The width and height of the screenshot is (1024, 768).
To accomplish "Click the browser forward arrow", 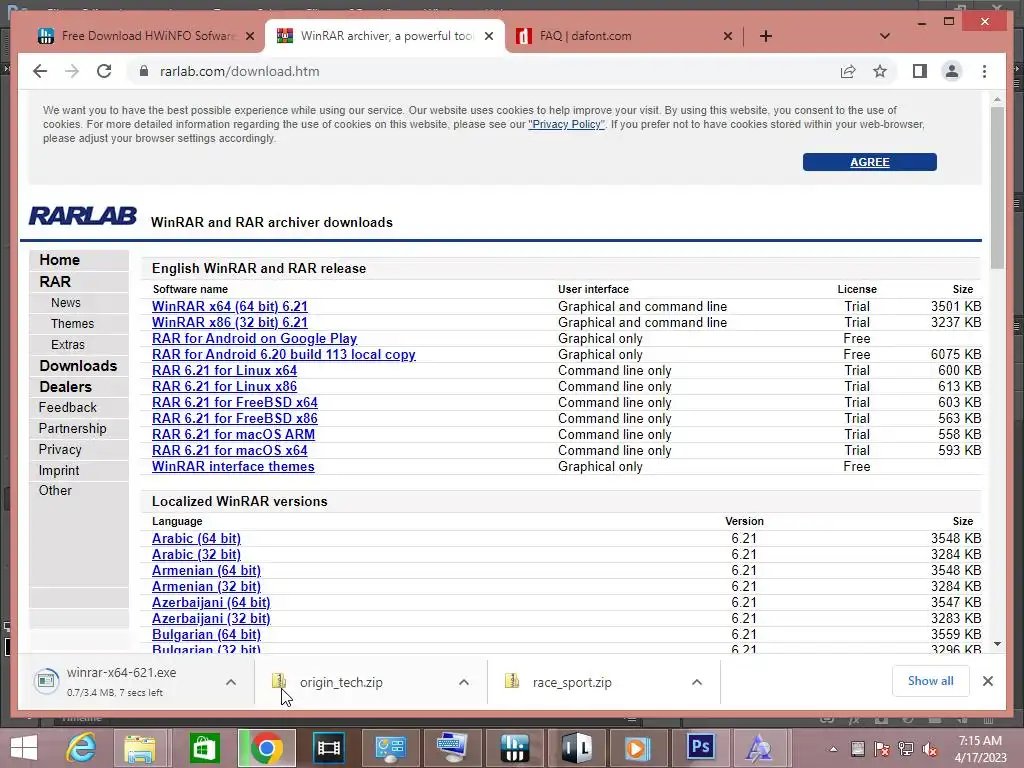I will (x=72, y=71).
